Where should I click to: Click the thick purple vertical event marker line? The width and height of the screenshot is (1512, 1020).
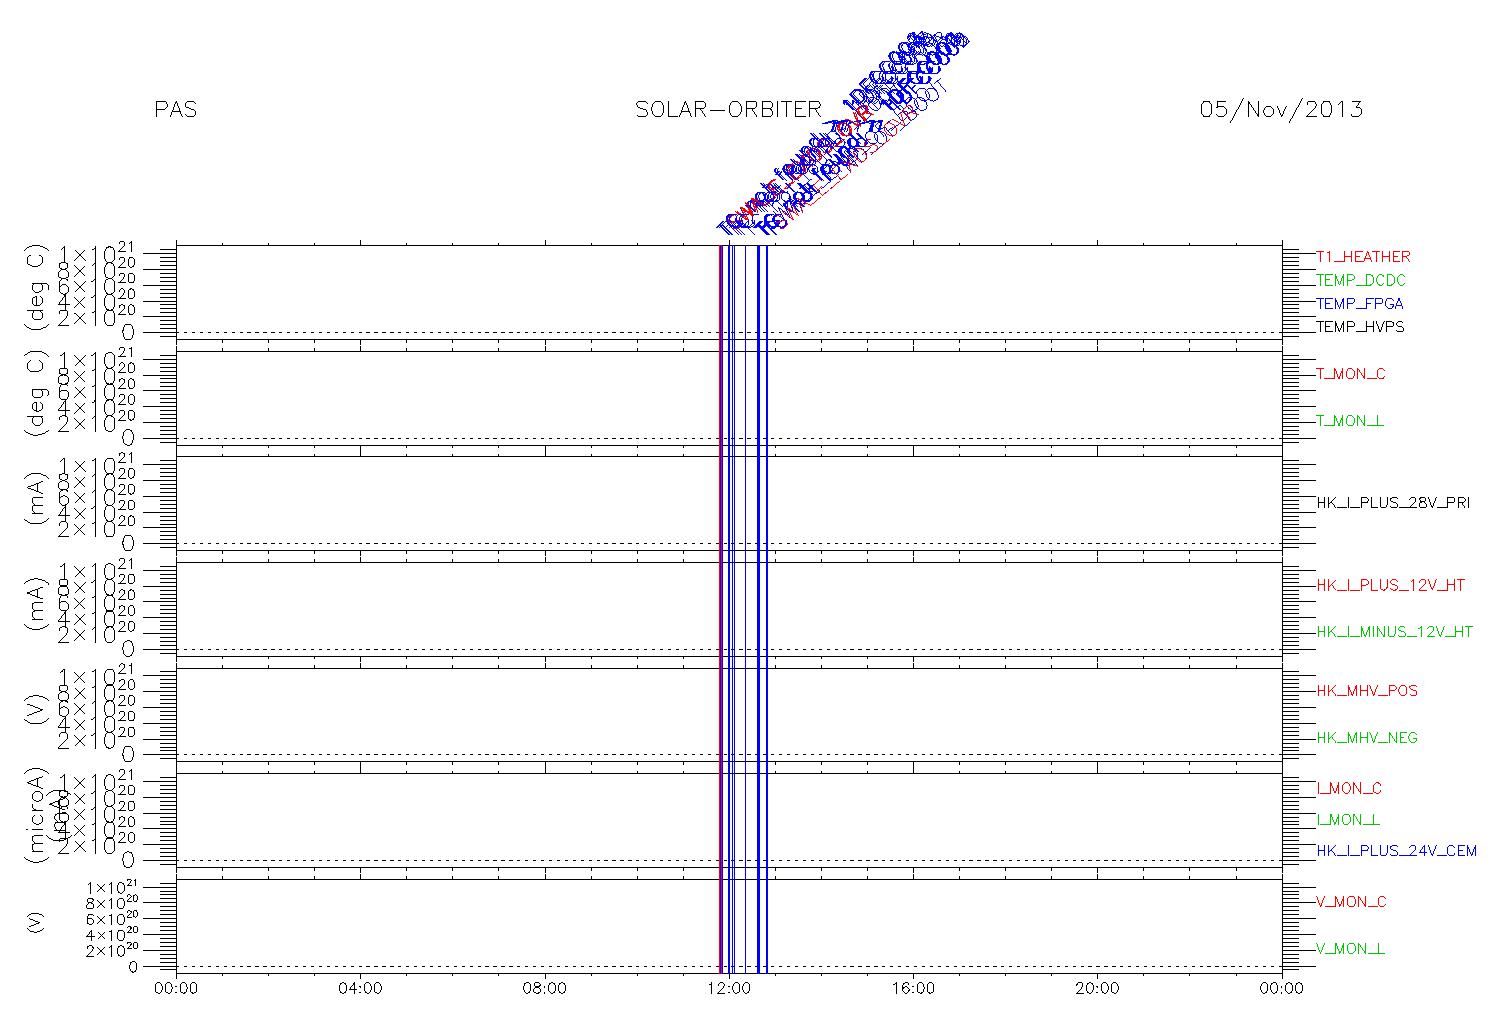pos(721,608)
